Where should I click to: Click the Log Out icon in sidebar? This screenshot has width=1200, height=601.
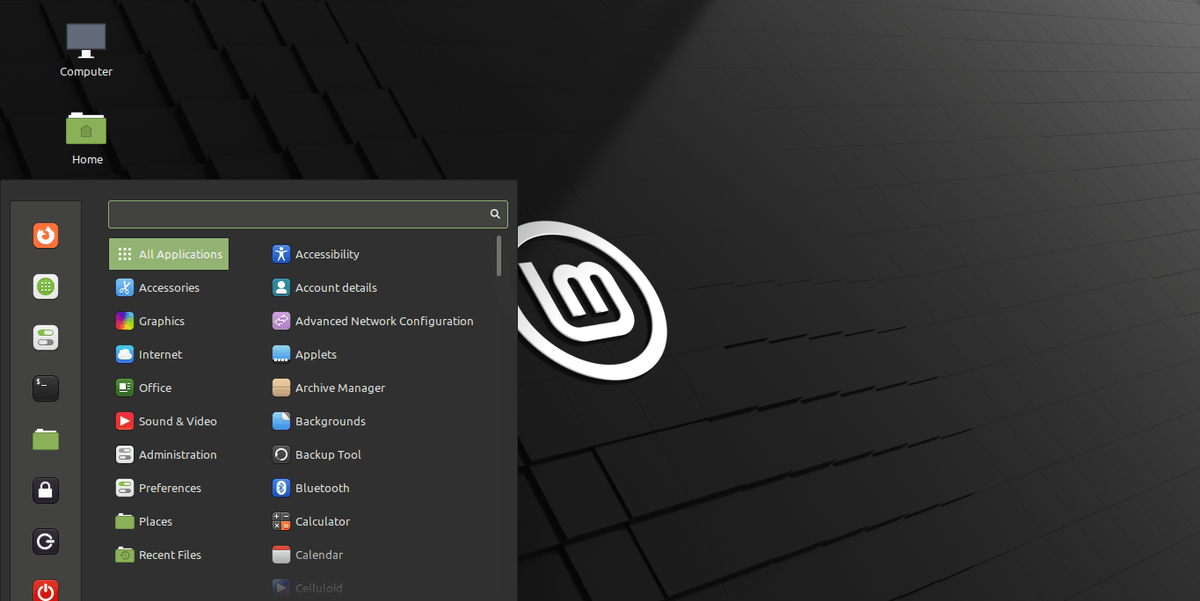pos(45,541)
